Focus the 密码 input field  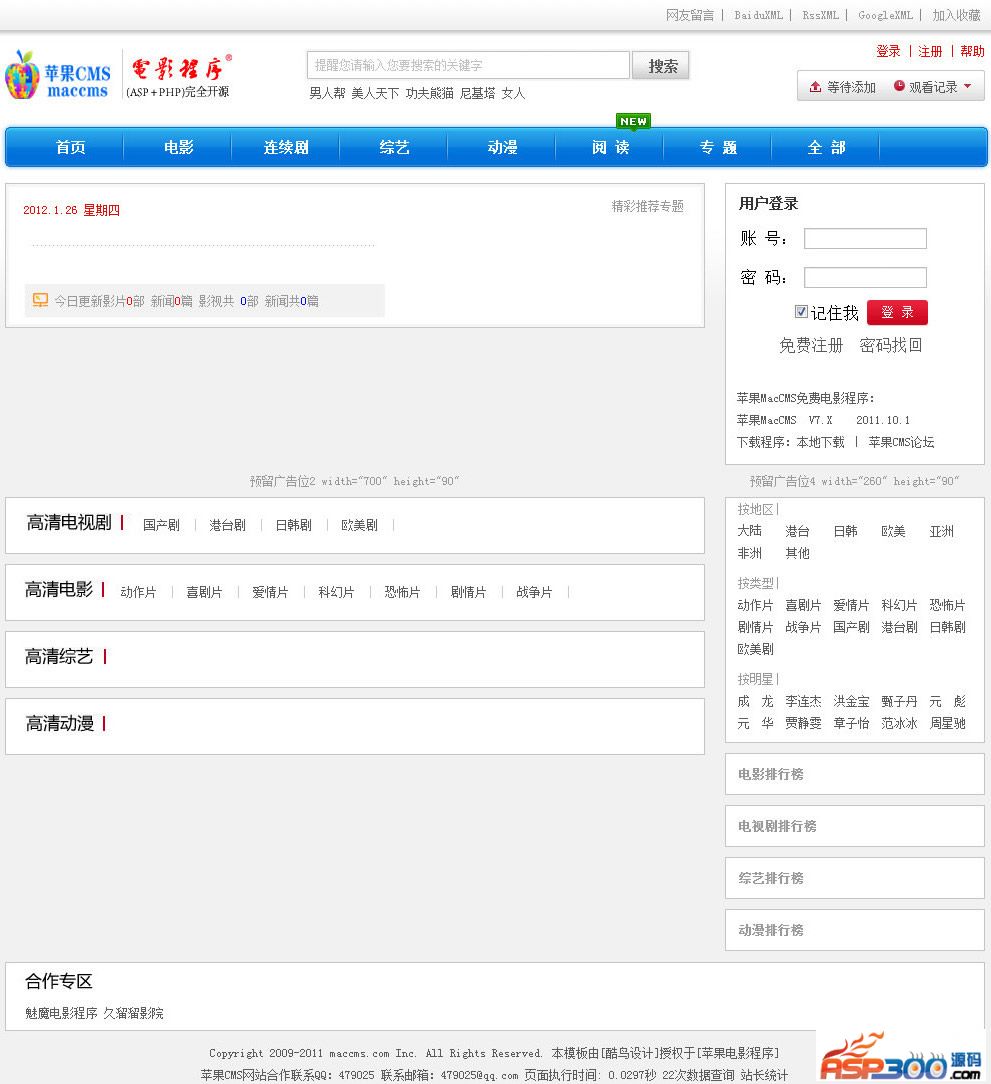click(x=865, y=277)
